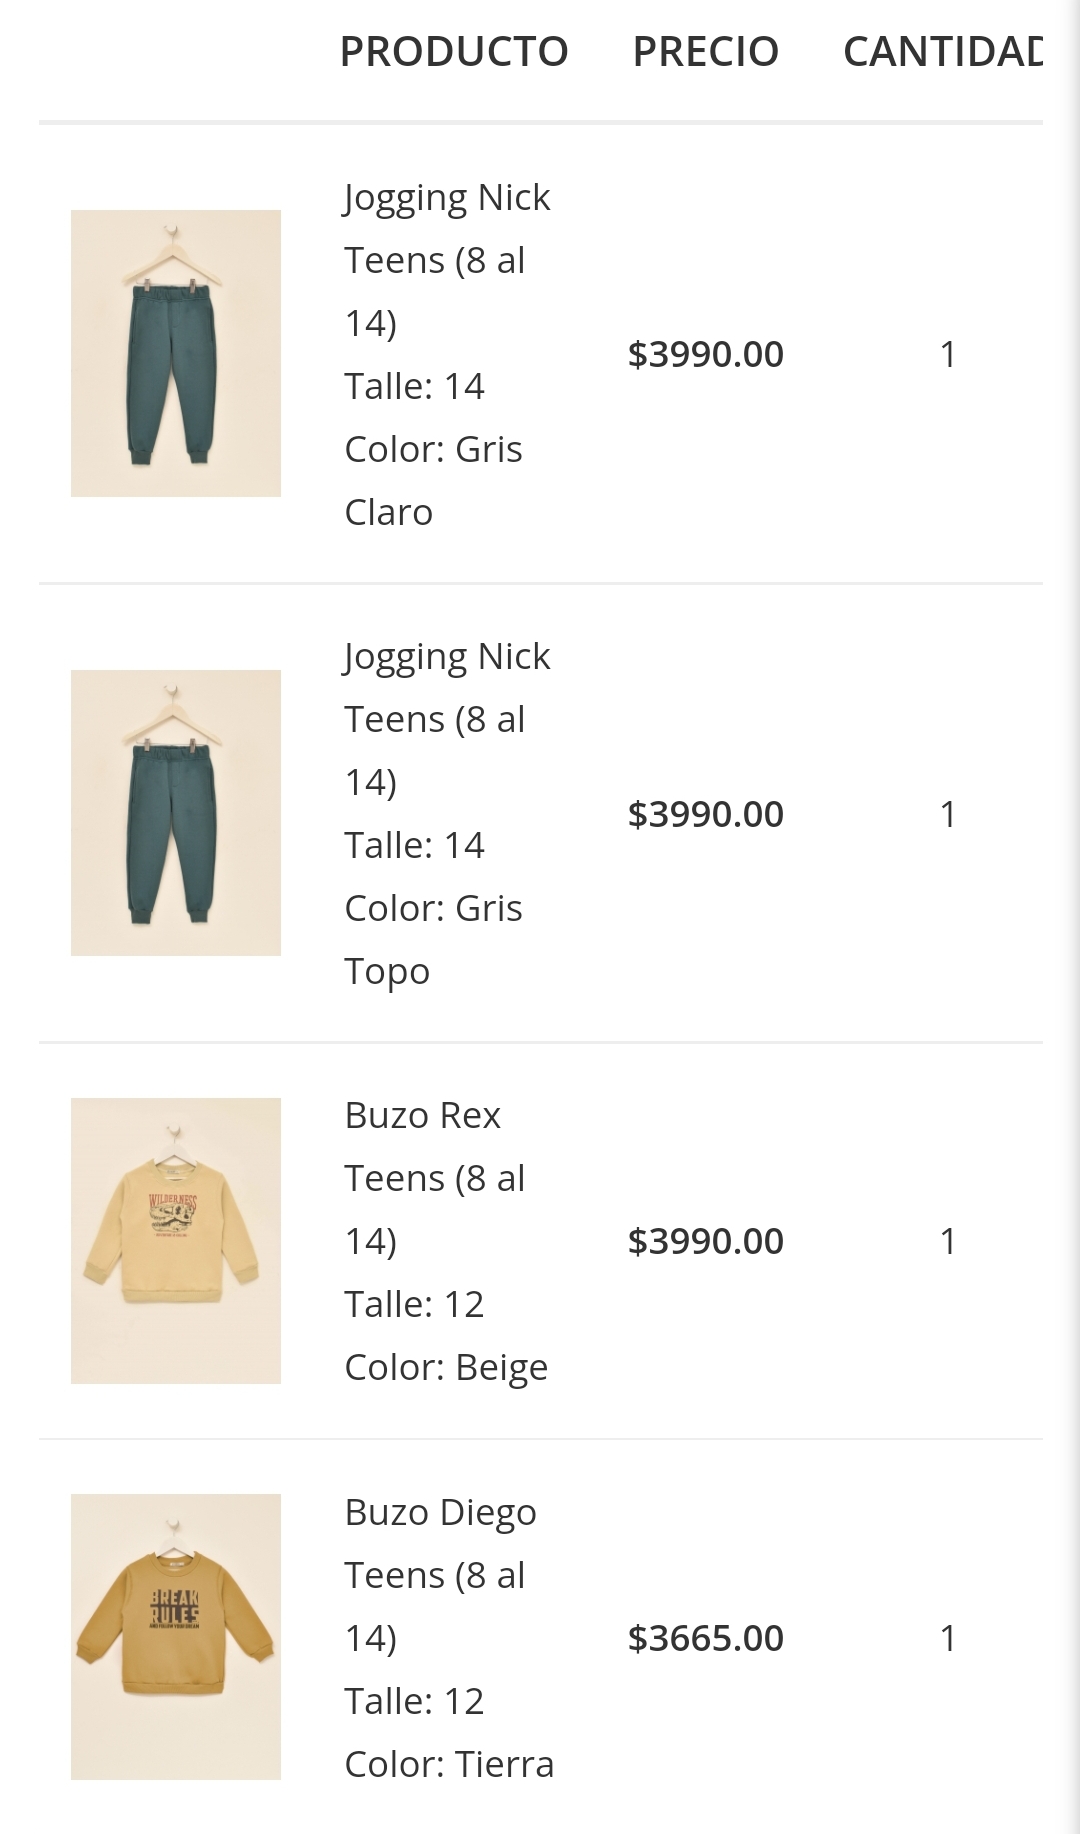Click the quantity value for Buzo Diego
The width and height of the screenshot is (1080, 1834).
948,1638
